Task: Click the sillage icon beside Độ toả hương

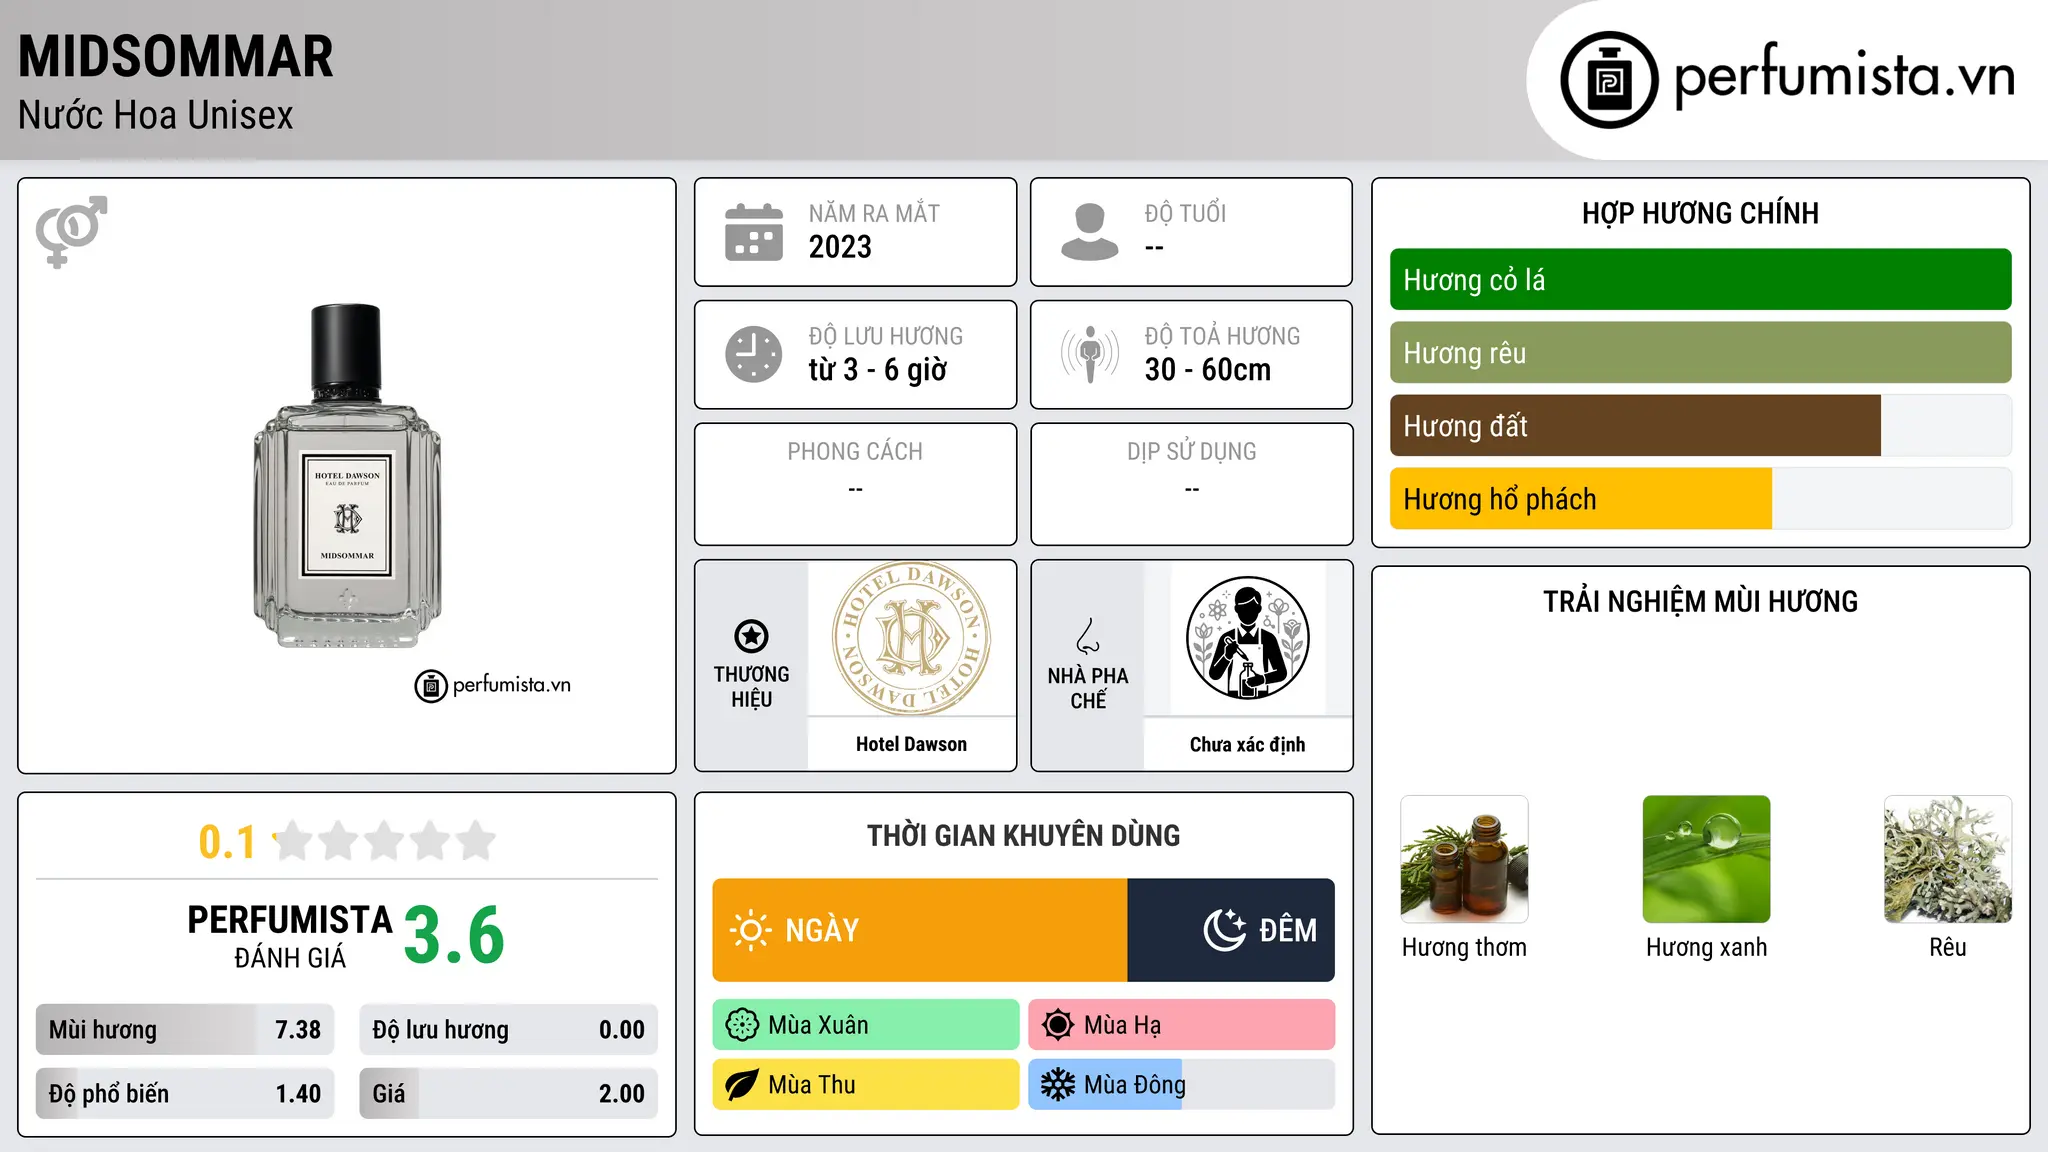Action: pyautogui.click(x=1090, y=354)
